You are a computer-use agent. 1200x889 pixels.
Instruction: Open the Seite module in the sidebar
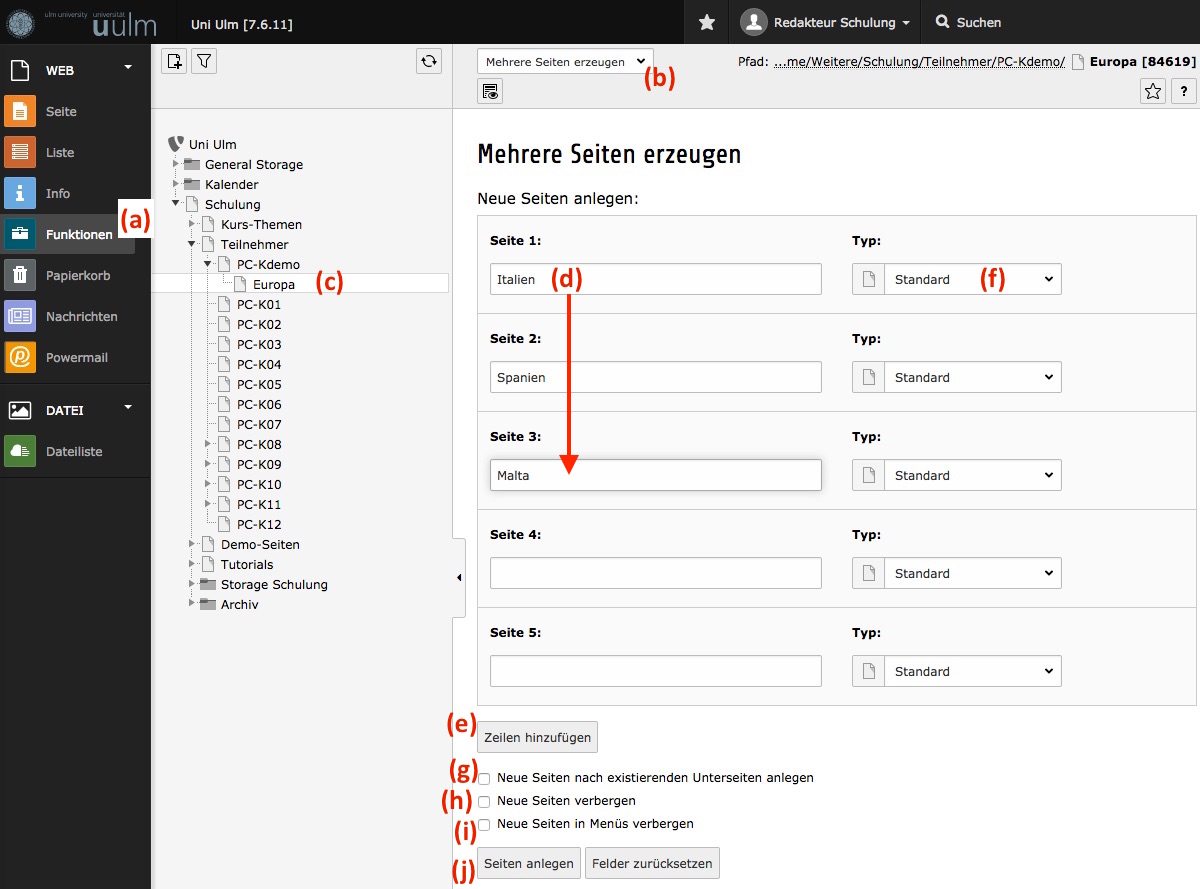tap(60, 112)
